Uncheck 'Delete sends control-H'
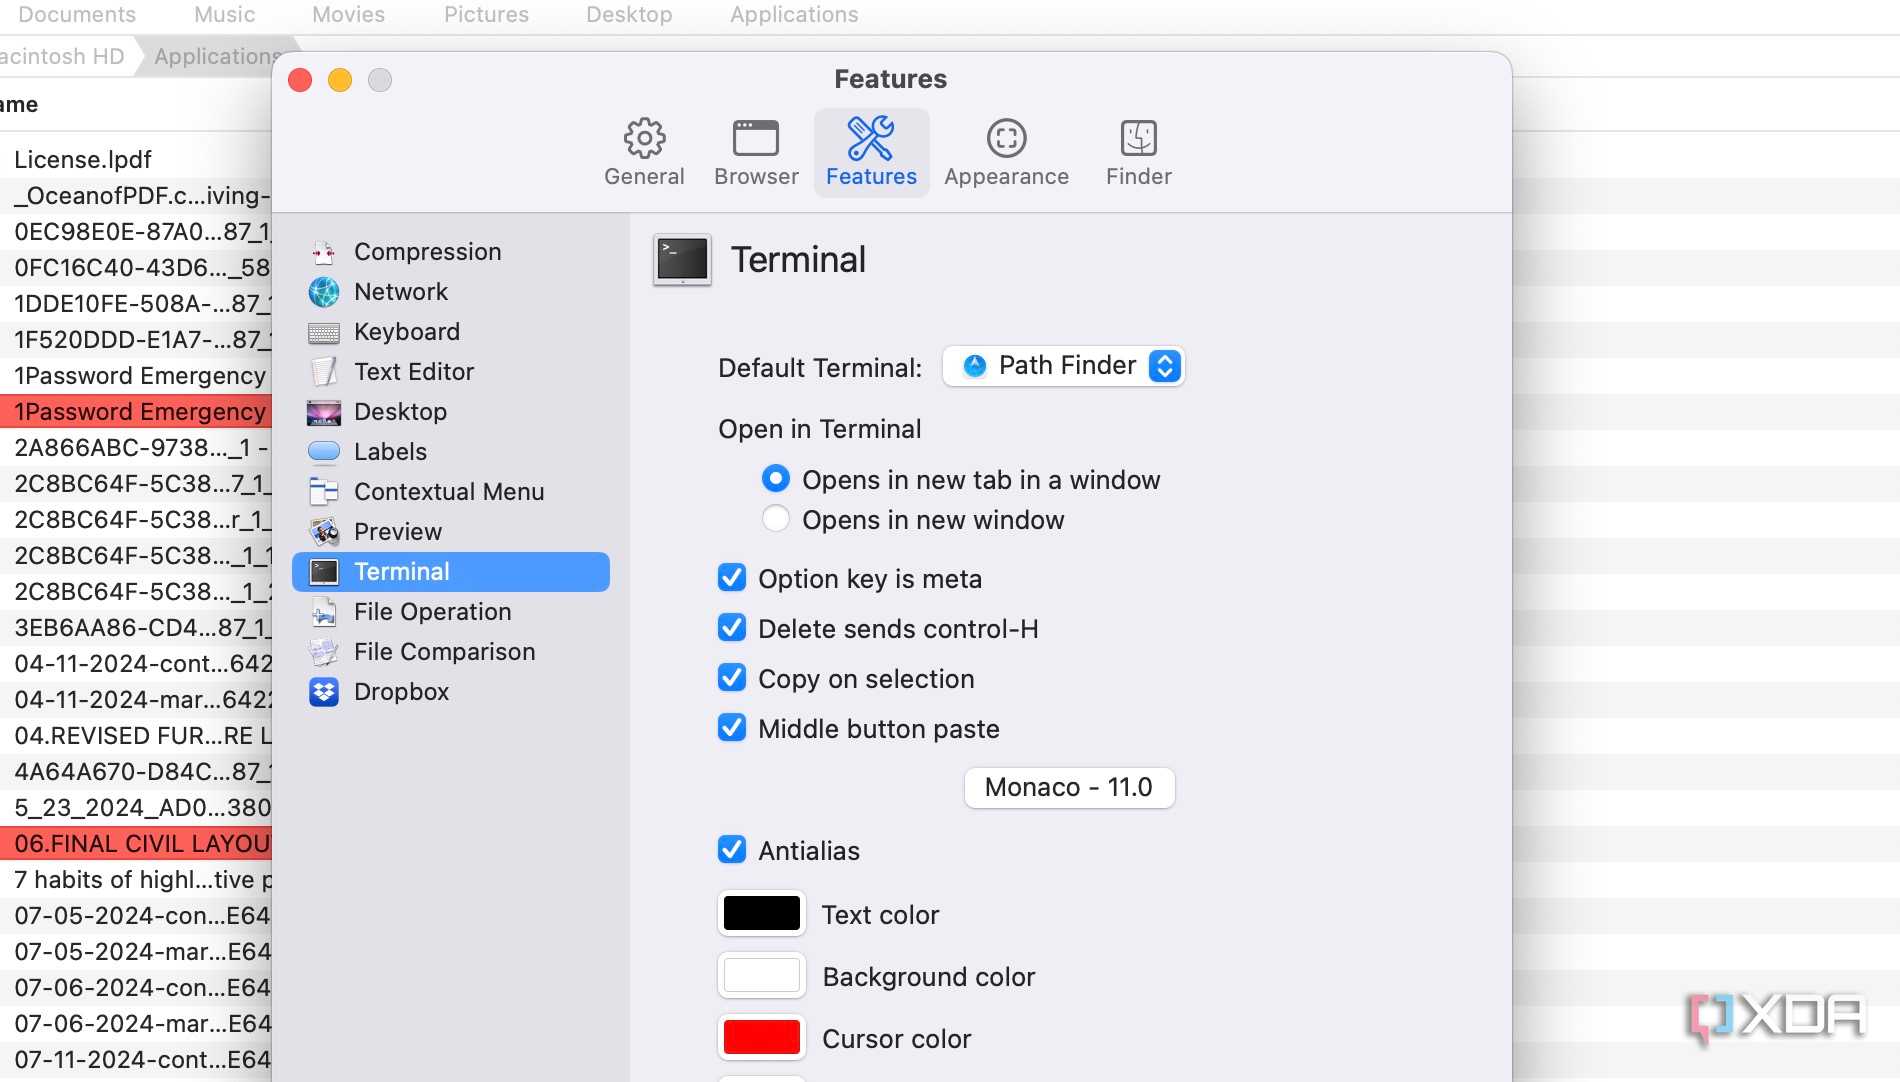This screenshot has width=1900, height=1082. [732, 628]
